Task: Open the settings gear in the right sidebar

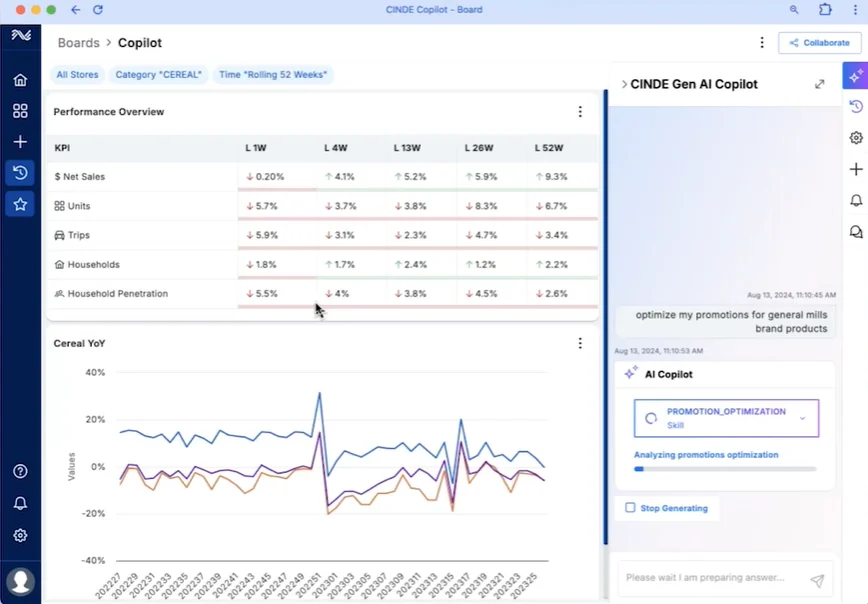Action: 855,138
